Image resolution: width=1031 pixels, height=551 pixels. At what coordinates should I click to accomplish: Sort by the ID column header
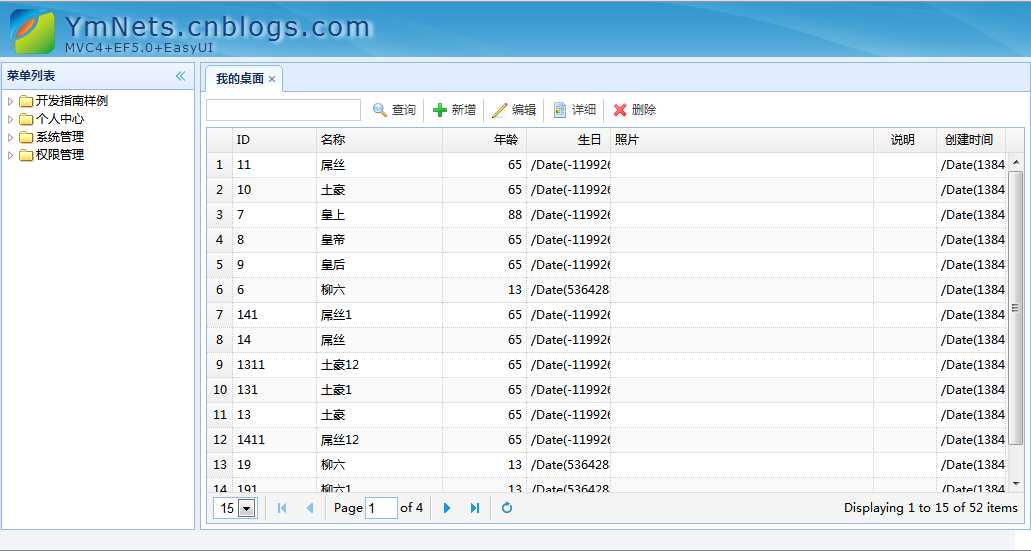pos(274,140)
